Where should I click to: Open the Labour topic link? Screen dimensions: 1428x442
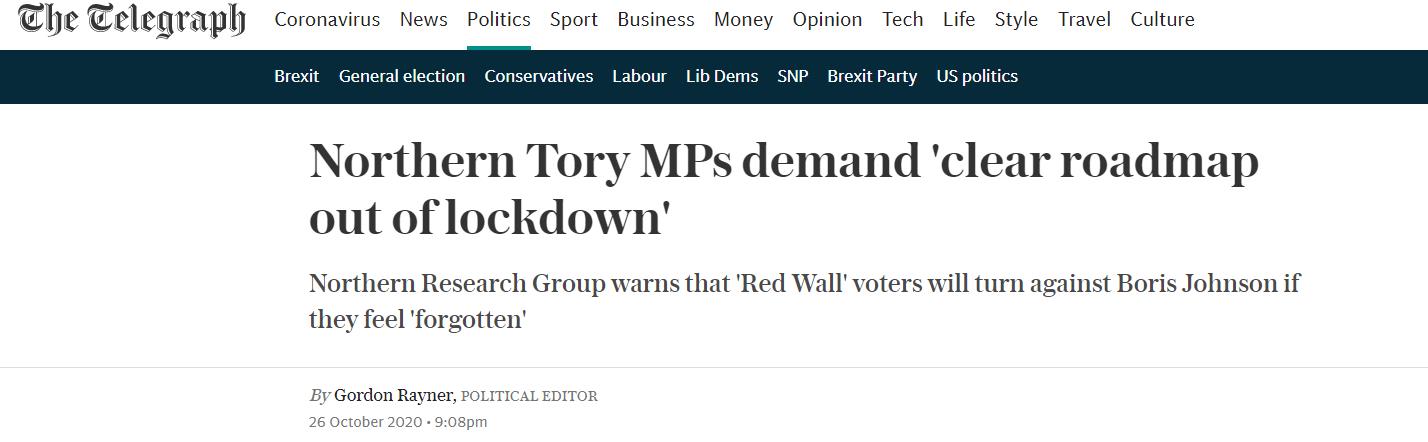click(639, 76)
